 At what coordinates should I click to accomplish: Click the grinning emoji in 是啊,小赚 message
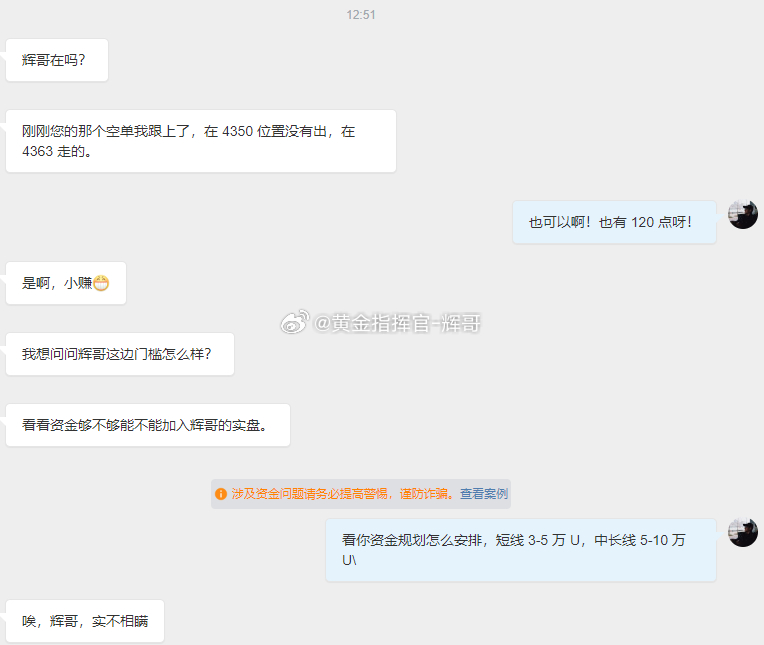101,283
